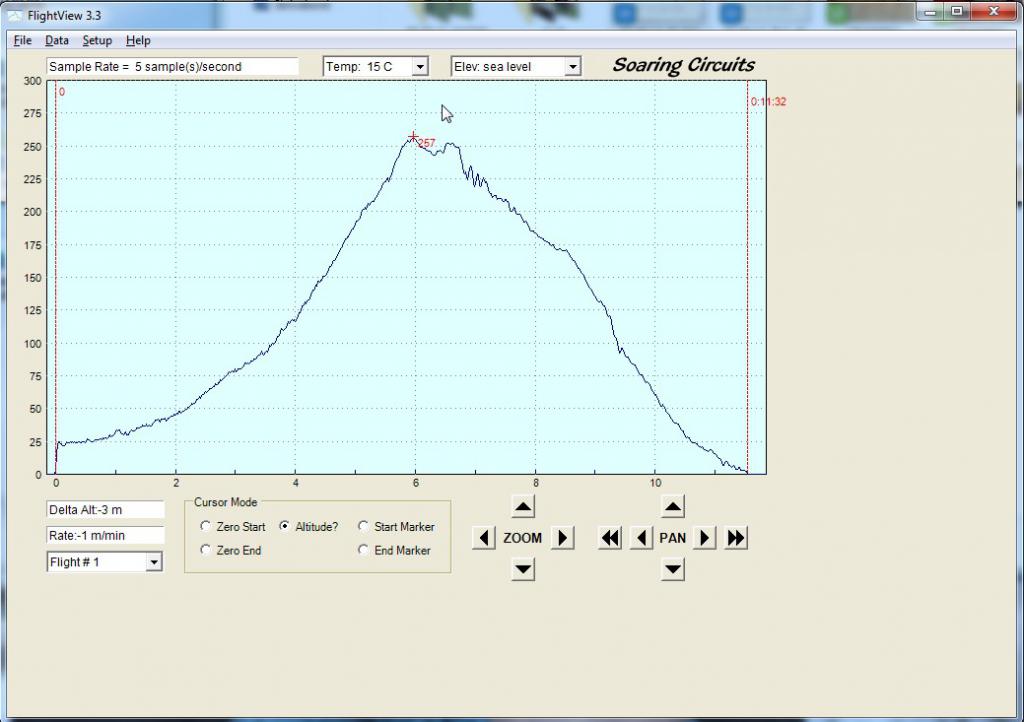Screen dimensions: 1024x722
Task: Pan the graph upward
Action: pos(673,507)
